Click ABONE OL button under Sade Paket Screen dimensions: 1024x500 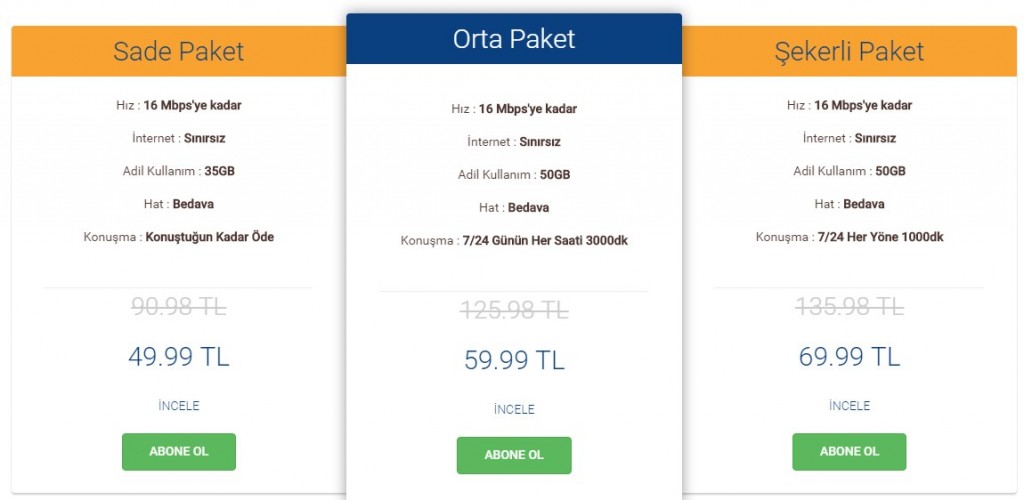(x=179, y=451)
